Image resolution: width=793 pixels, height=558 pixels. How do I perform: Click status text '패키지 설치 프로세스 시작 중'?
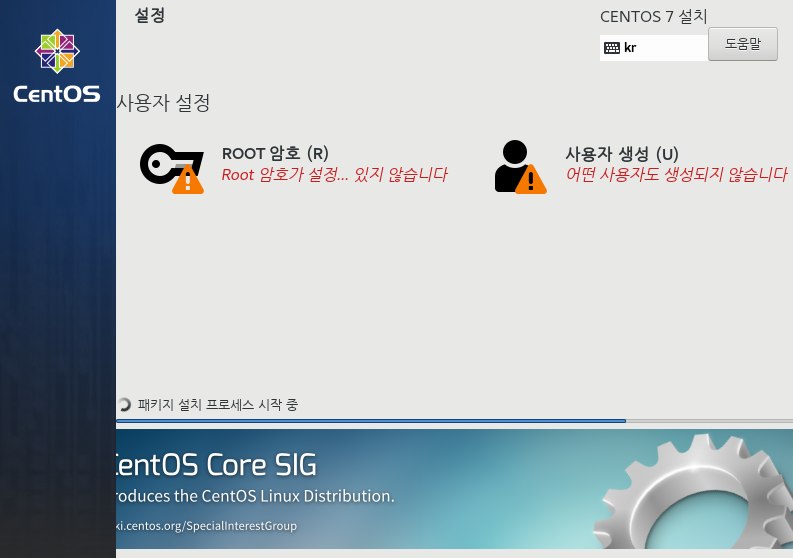[217, 405]
